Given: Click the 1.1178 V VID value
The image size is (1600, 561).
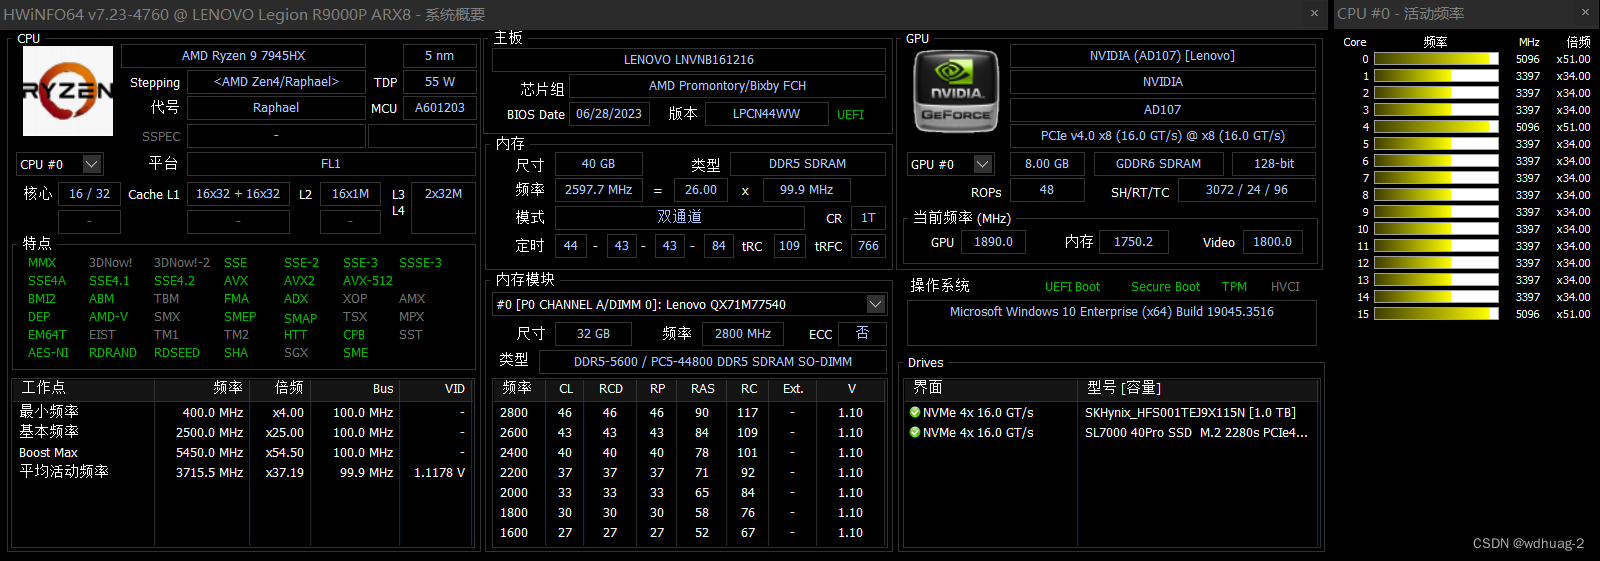Looking at the screenshot, I should tap(439, 472).
